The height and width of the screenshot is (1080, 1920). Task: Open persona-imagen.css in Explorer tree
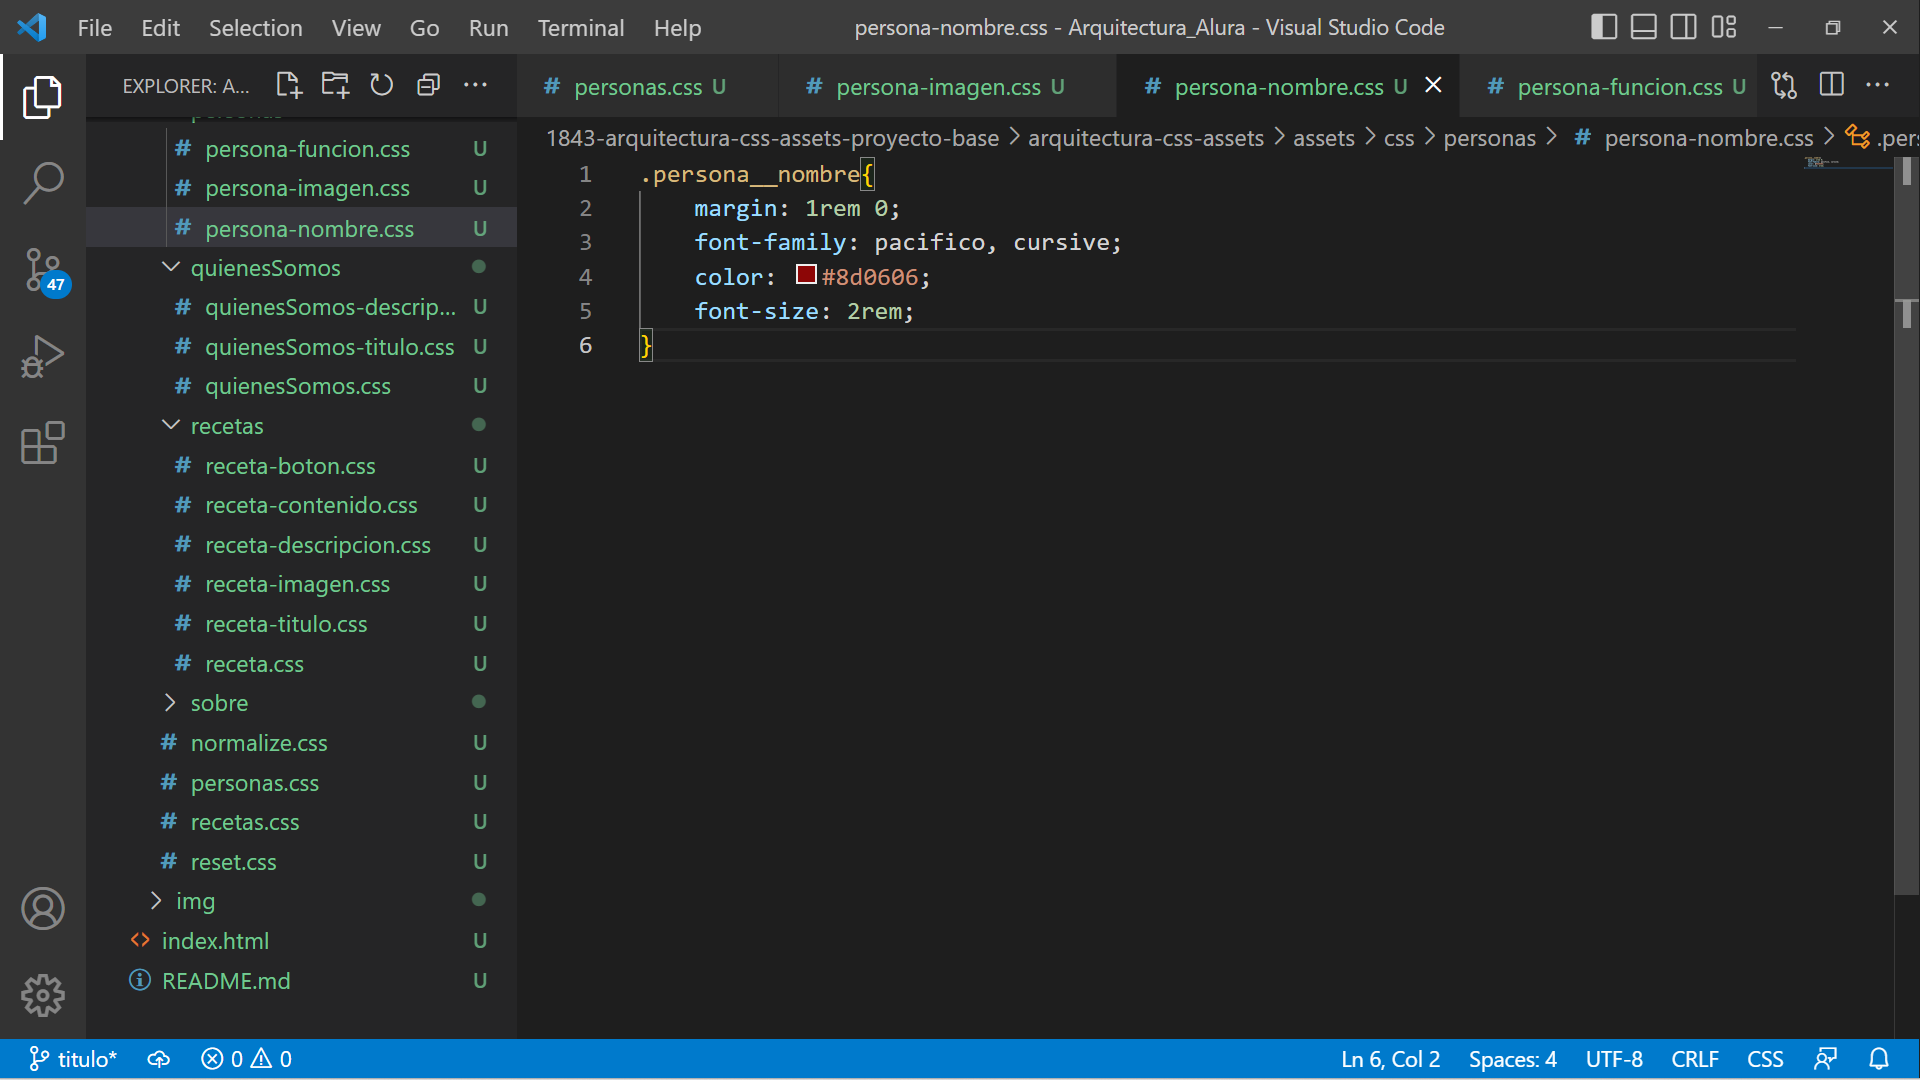point(307,188)
